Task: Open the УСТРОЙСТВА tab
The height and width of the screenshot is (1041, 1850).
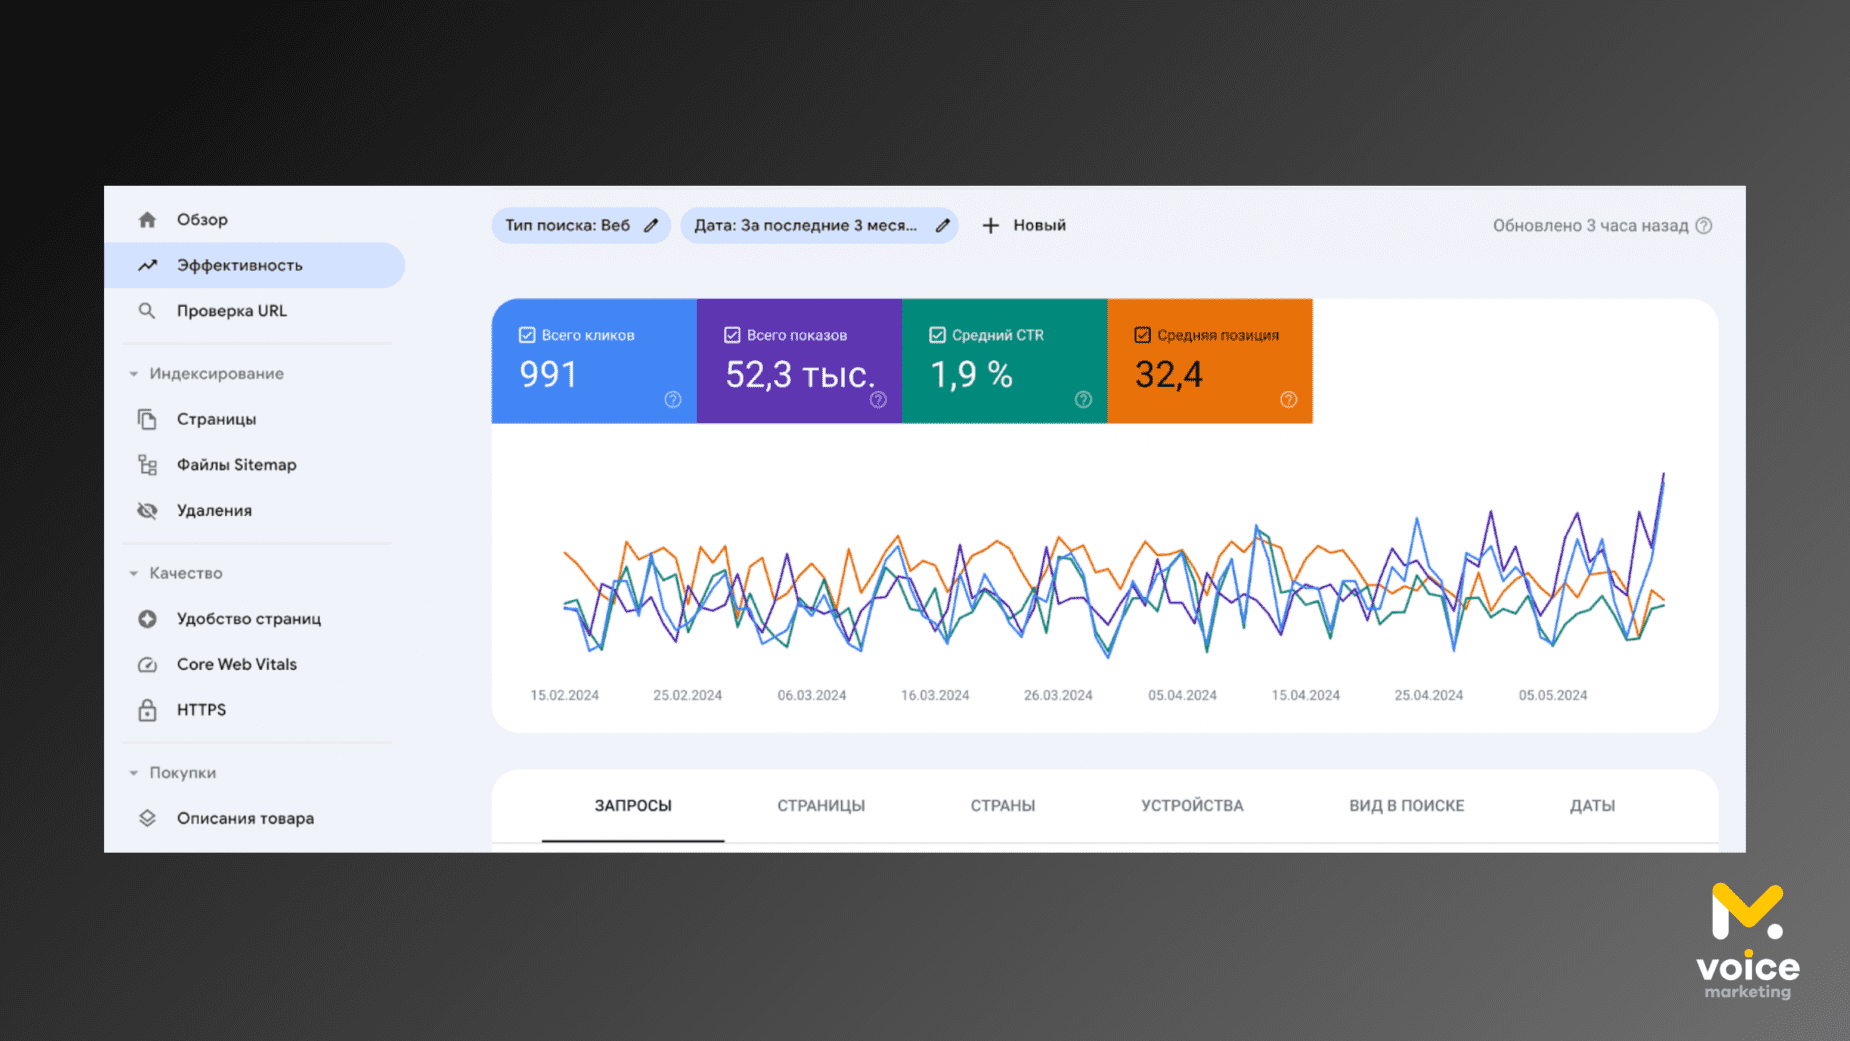Action: [x=1192, y=806]
